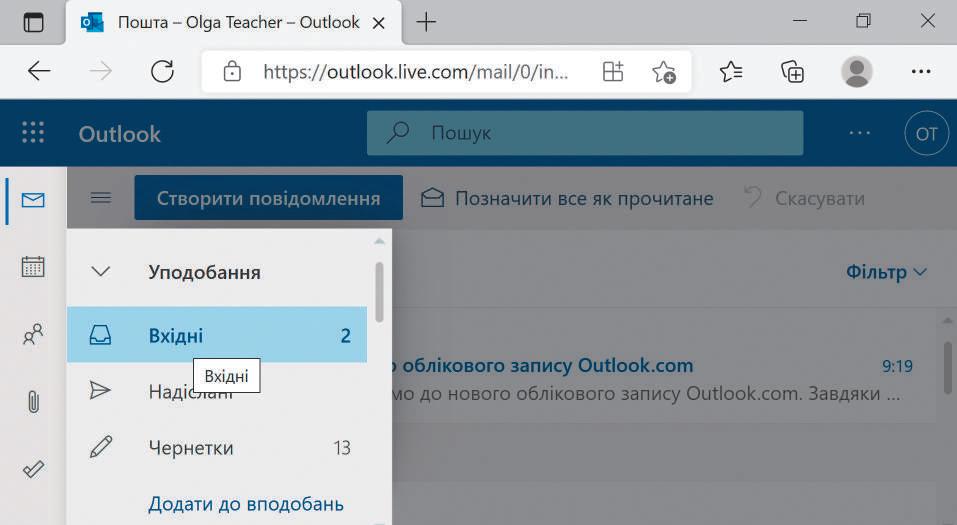
Task: Open the Outlook app launcher grid
Action: click(33, 132)
